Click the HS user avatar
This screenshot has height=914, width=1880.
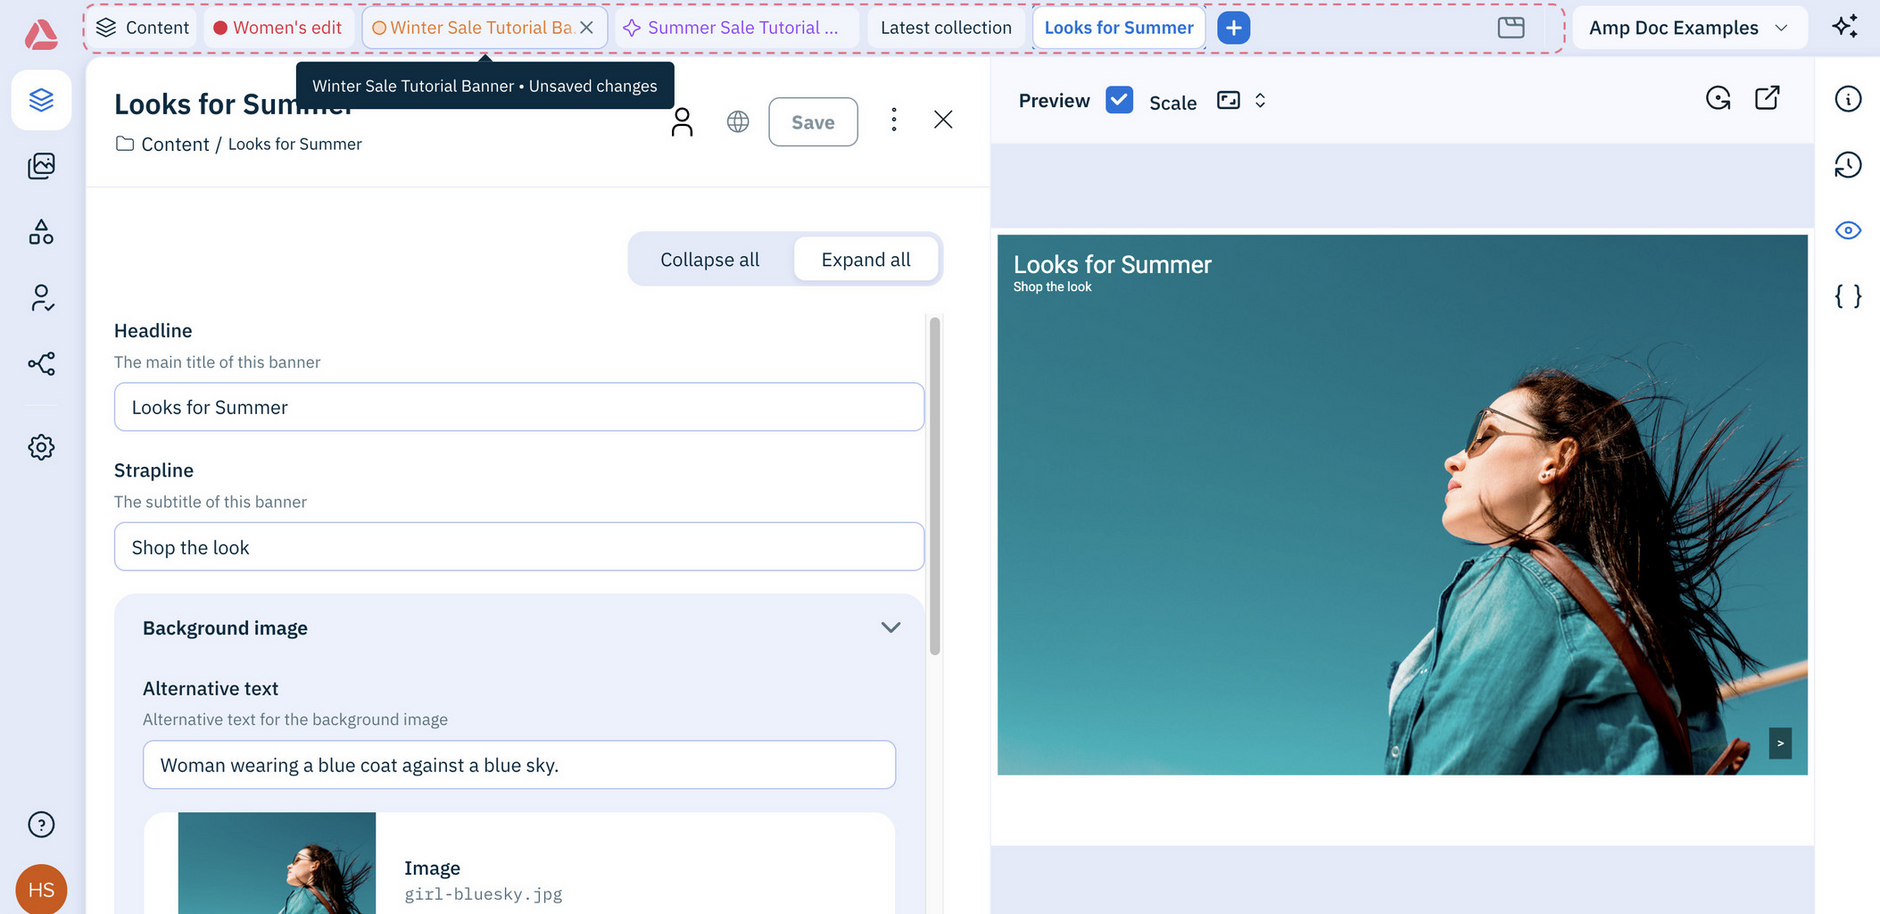coord(41,889)
